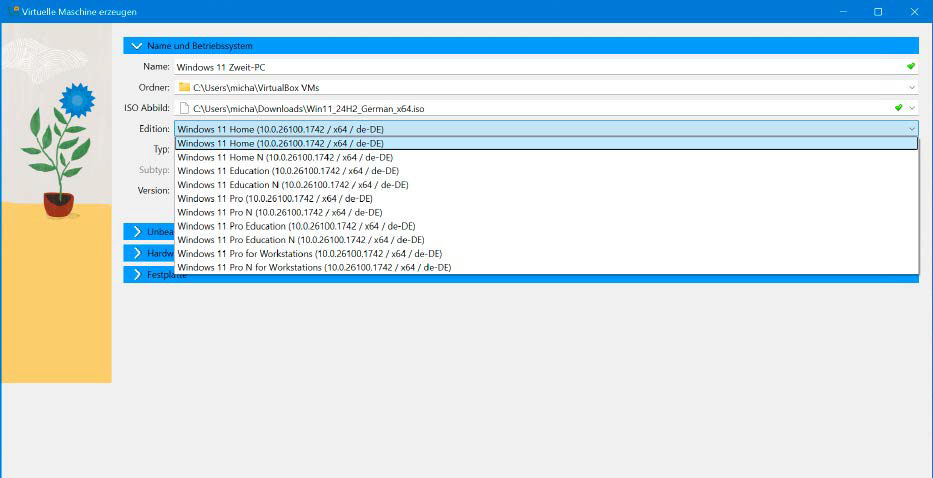Screen dimensions: 933x478
Task: Expand the unattended install section chevron
Action: 137,232
